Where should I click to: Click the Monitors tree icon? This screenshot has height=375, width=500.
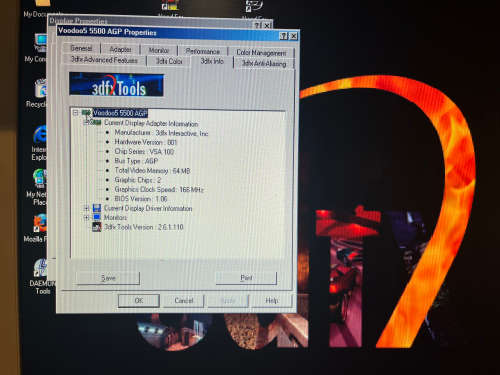(x=97, y=217)
